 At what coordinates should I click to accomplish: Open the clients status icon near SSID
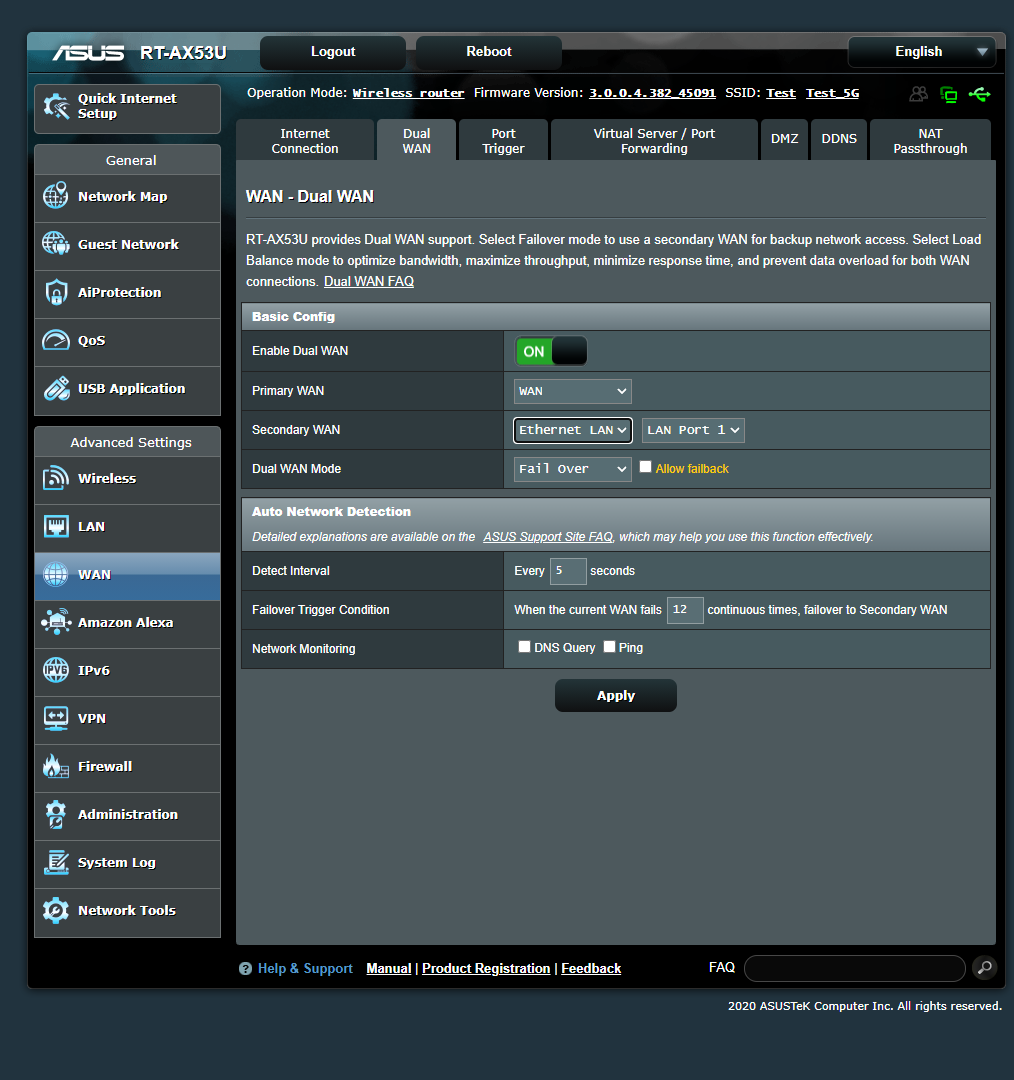coord(918,93)
